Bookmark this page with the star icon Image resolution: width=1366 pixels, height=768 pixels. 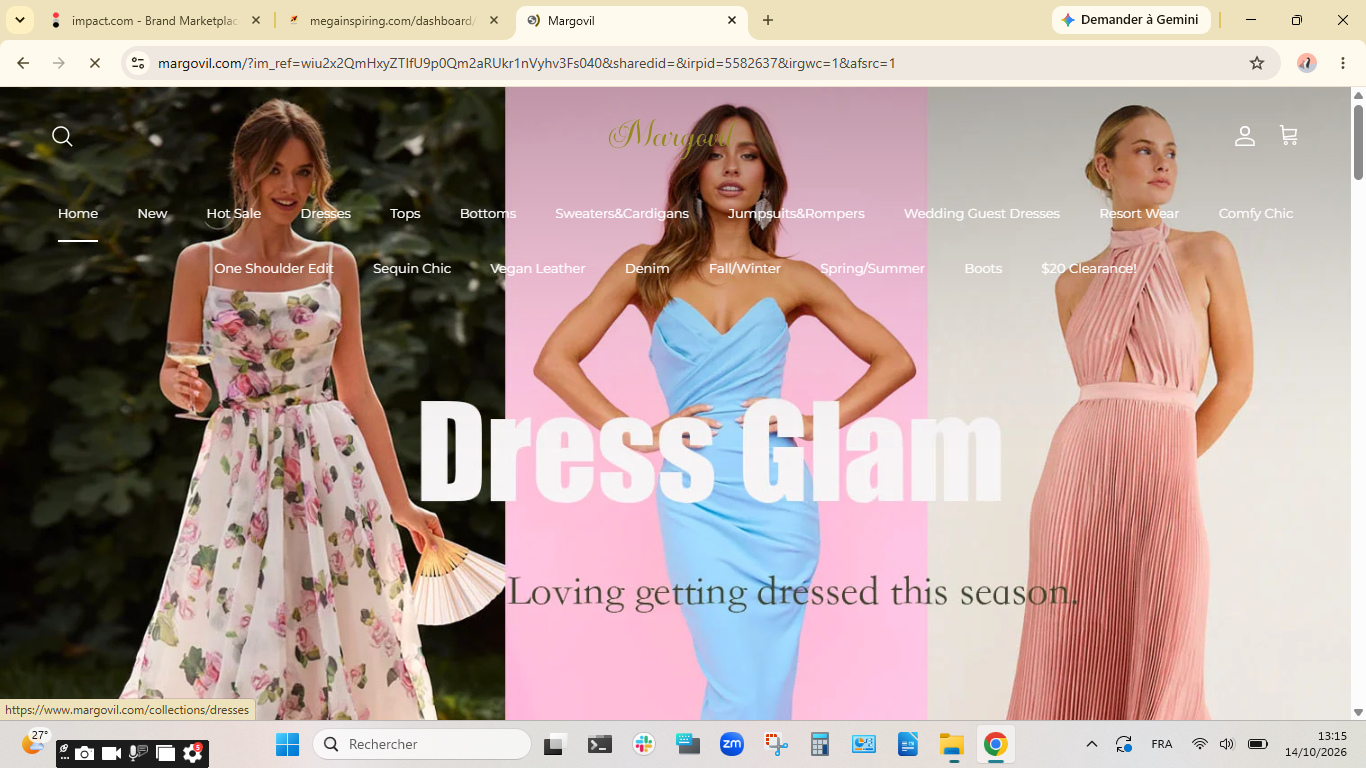[x=1257, y=63]
